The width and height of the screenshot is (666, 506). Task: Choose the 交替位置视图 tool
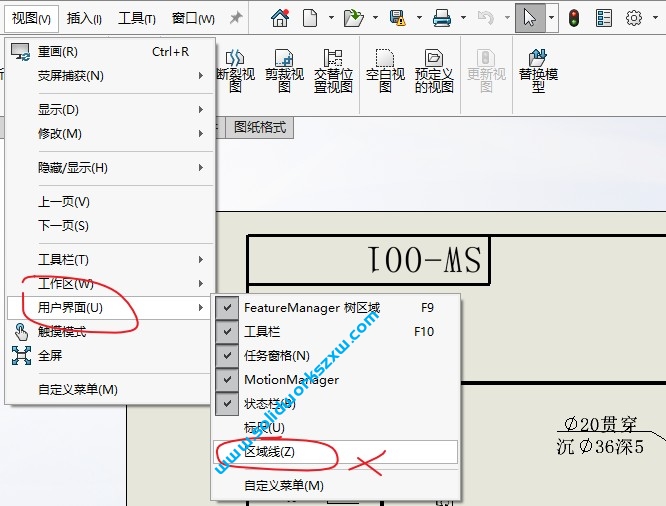tap(333, 71)
